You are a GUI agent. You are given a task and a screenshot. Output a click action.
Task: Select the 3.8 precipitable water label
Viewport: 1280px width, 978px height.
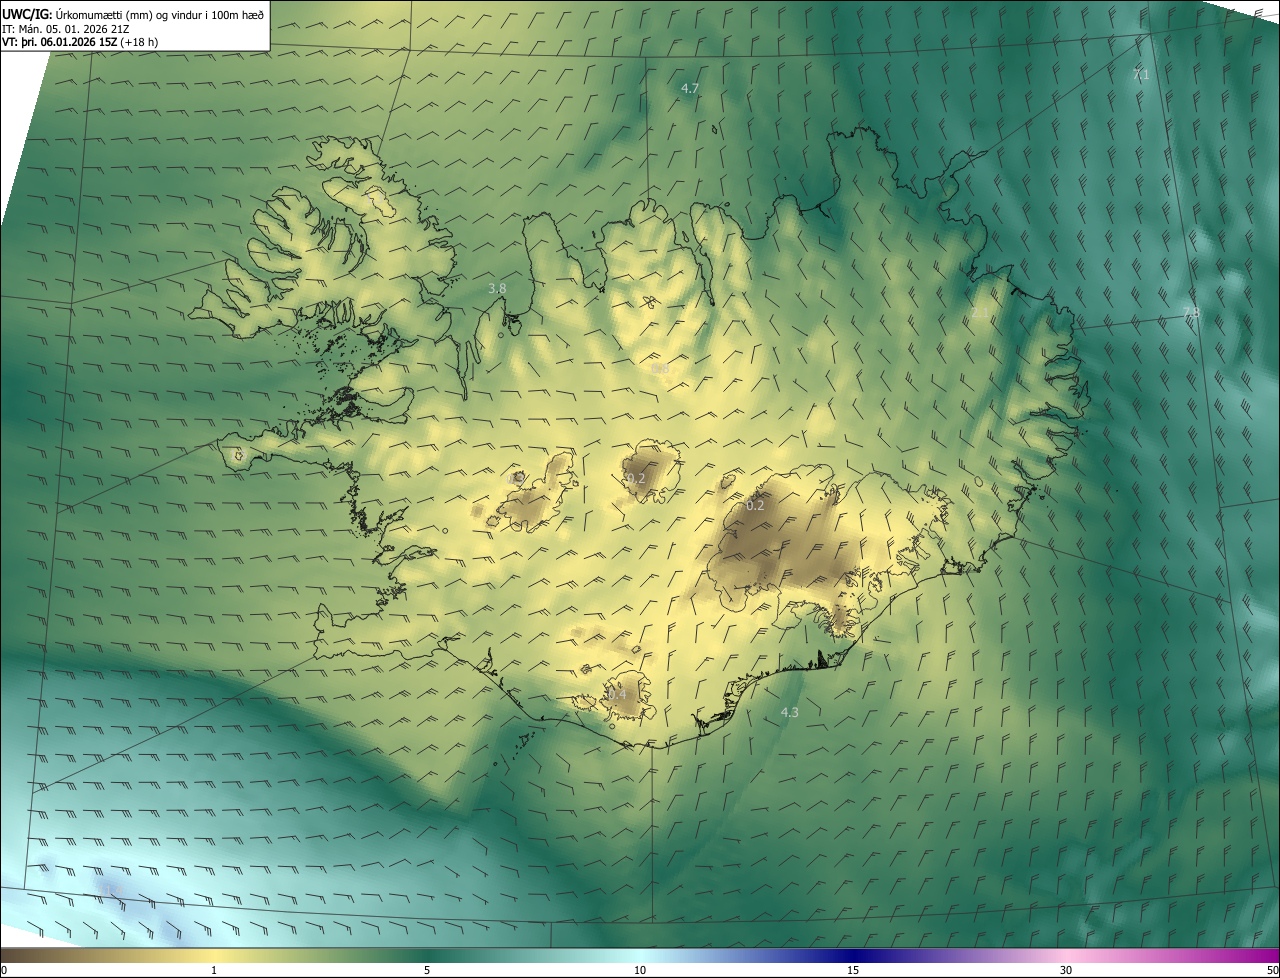point(497,289)
